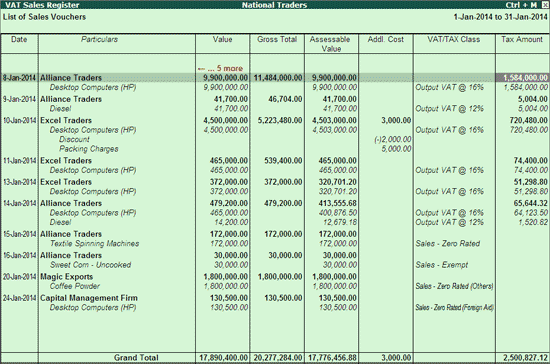Image resolution: width=550 pixels, height=364 pixels.
Task: Click the VAT/TAX Class column header
Action: pos(454,39)
